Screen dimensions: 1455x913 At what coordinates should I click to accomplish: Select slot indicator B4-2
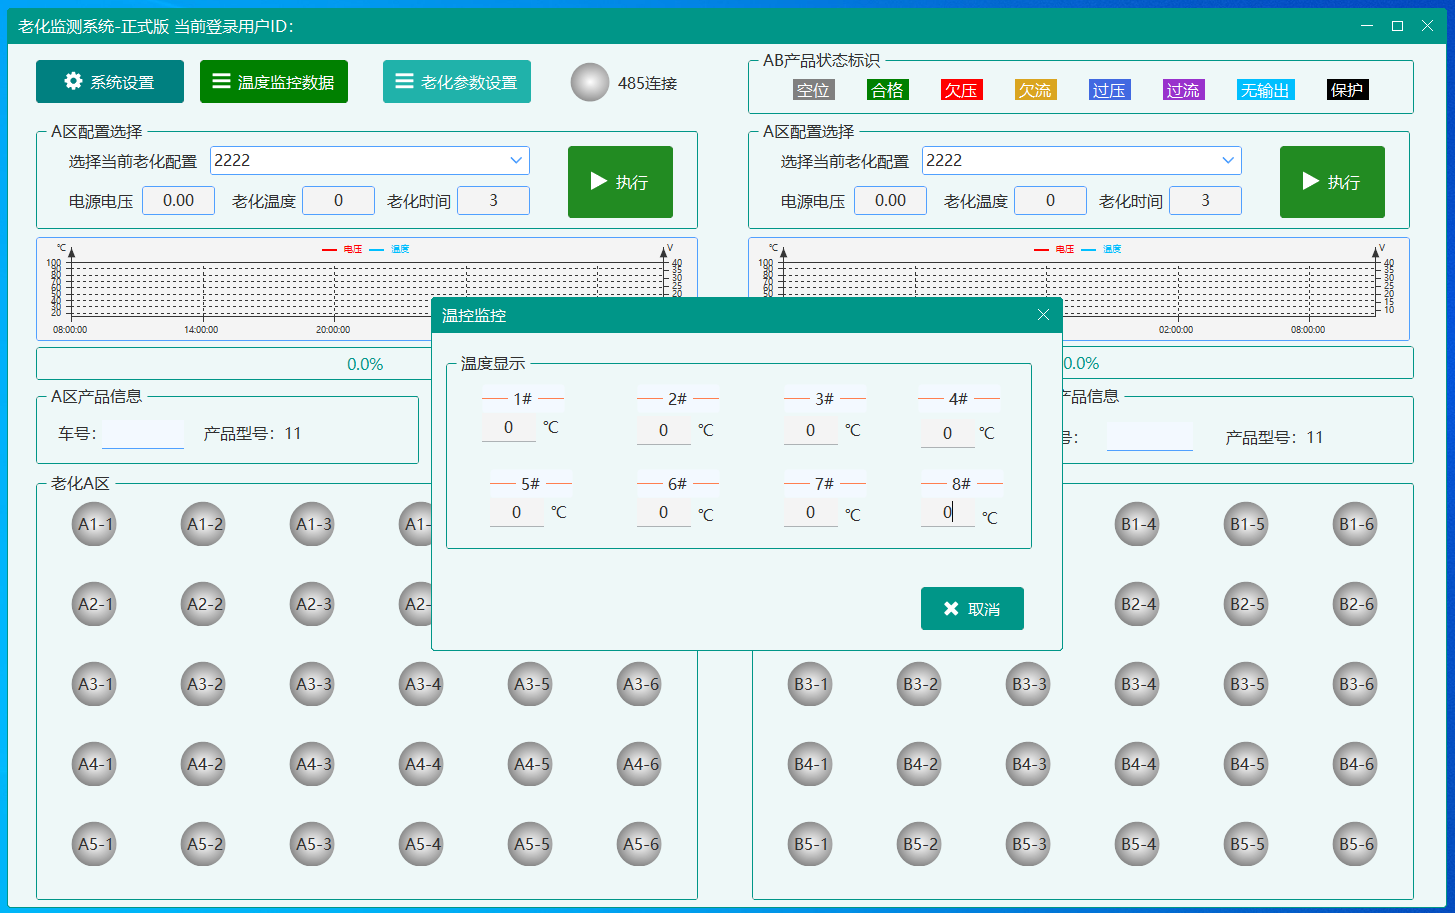pos(919,764)
